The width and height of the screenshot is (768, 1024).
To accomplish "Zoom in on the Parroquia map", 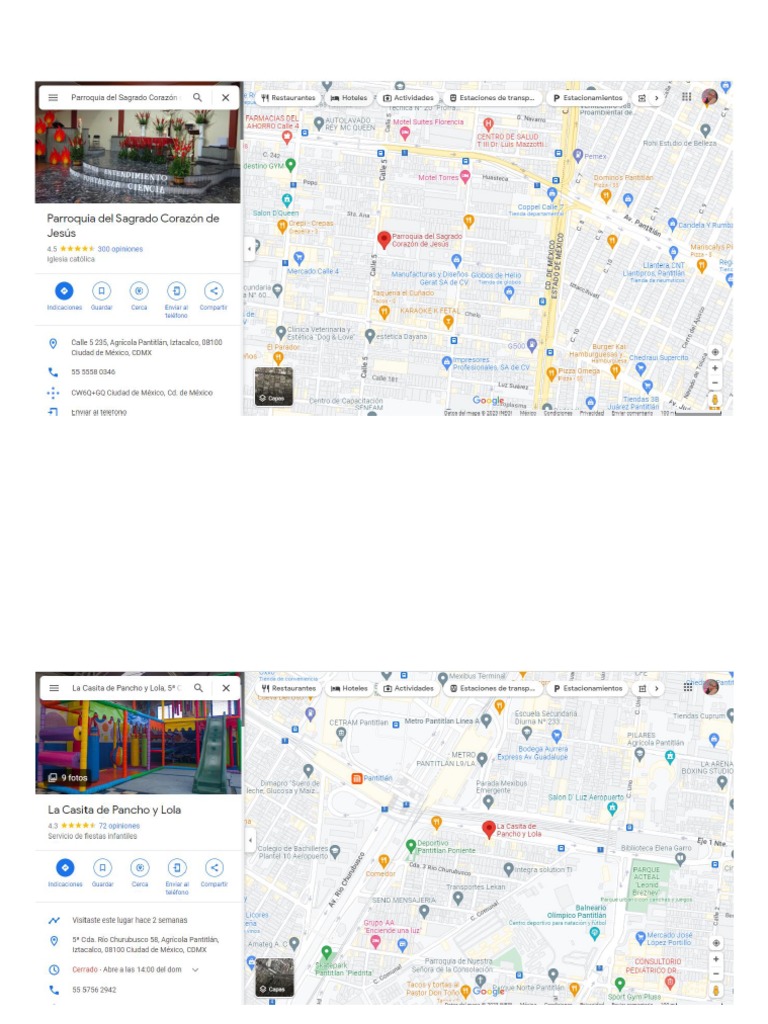I will coord(715,368).
